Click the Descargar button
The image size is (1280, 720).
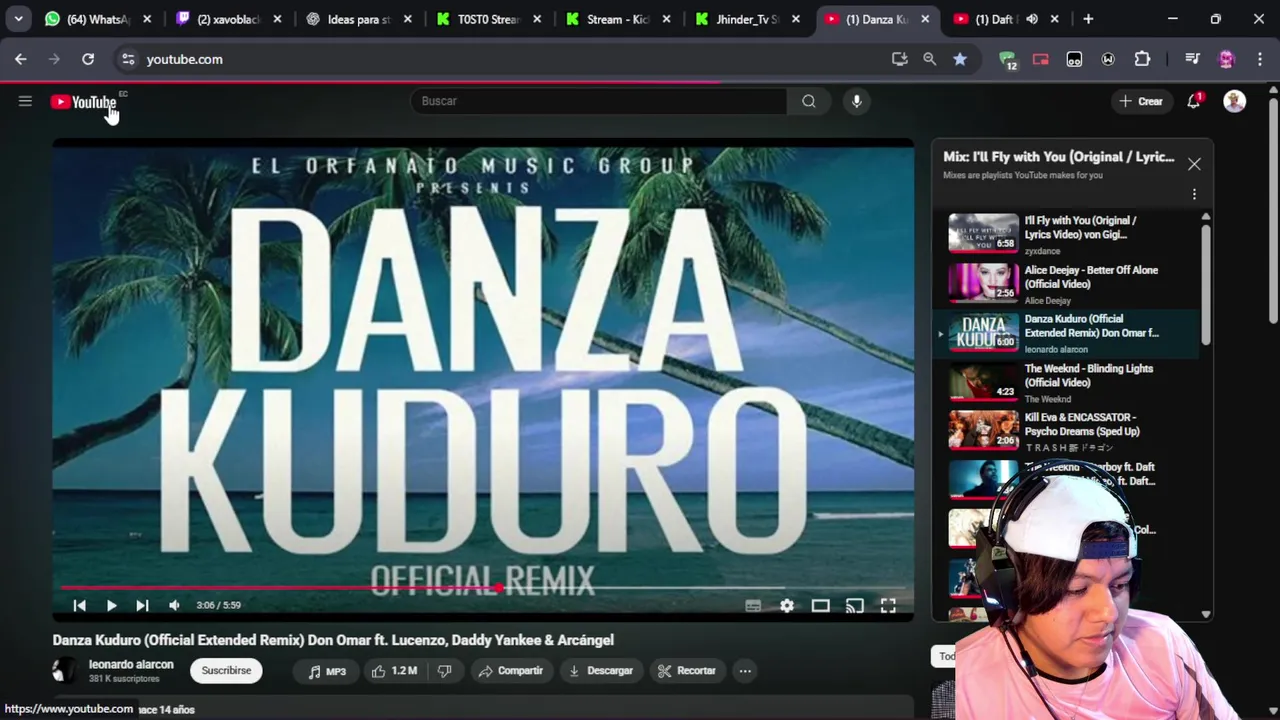[x=600, y=671]
